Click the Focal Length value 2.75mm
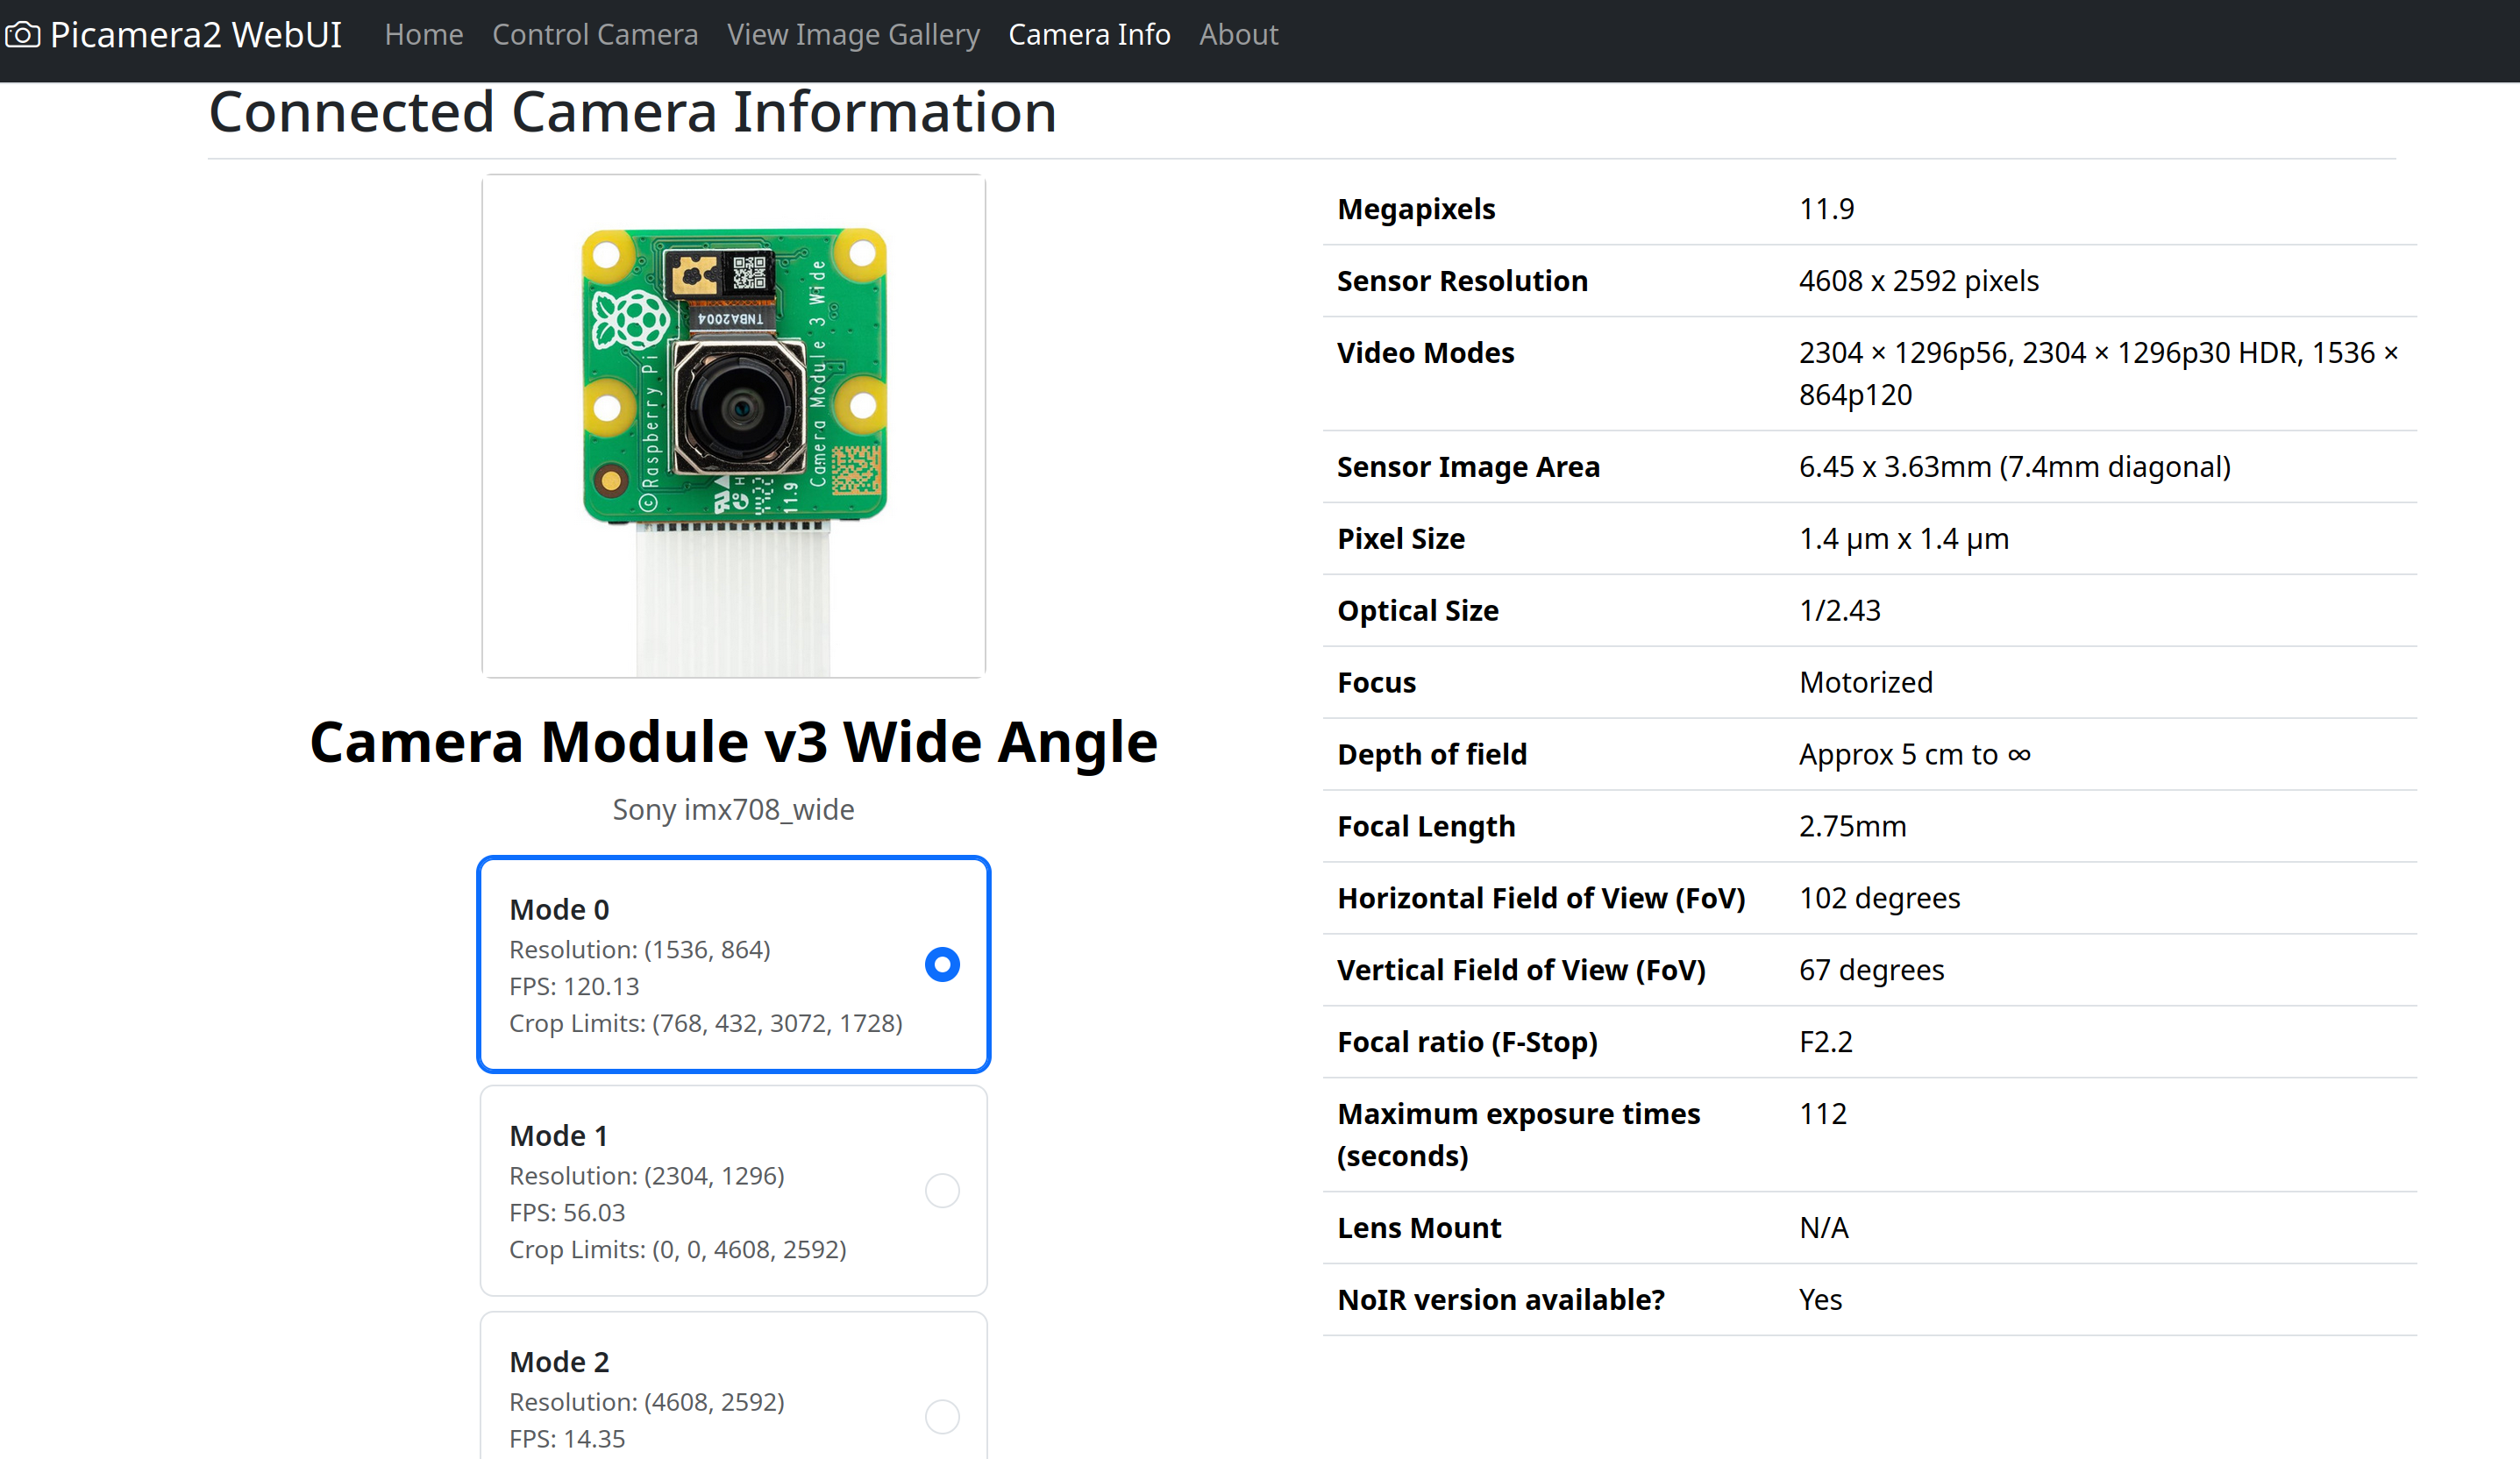 pos(1852,826)
